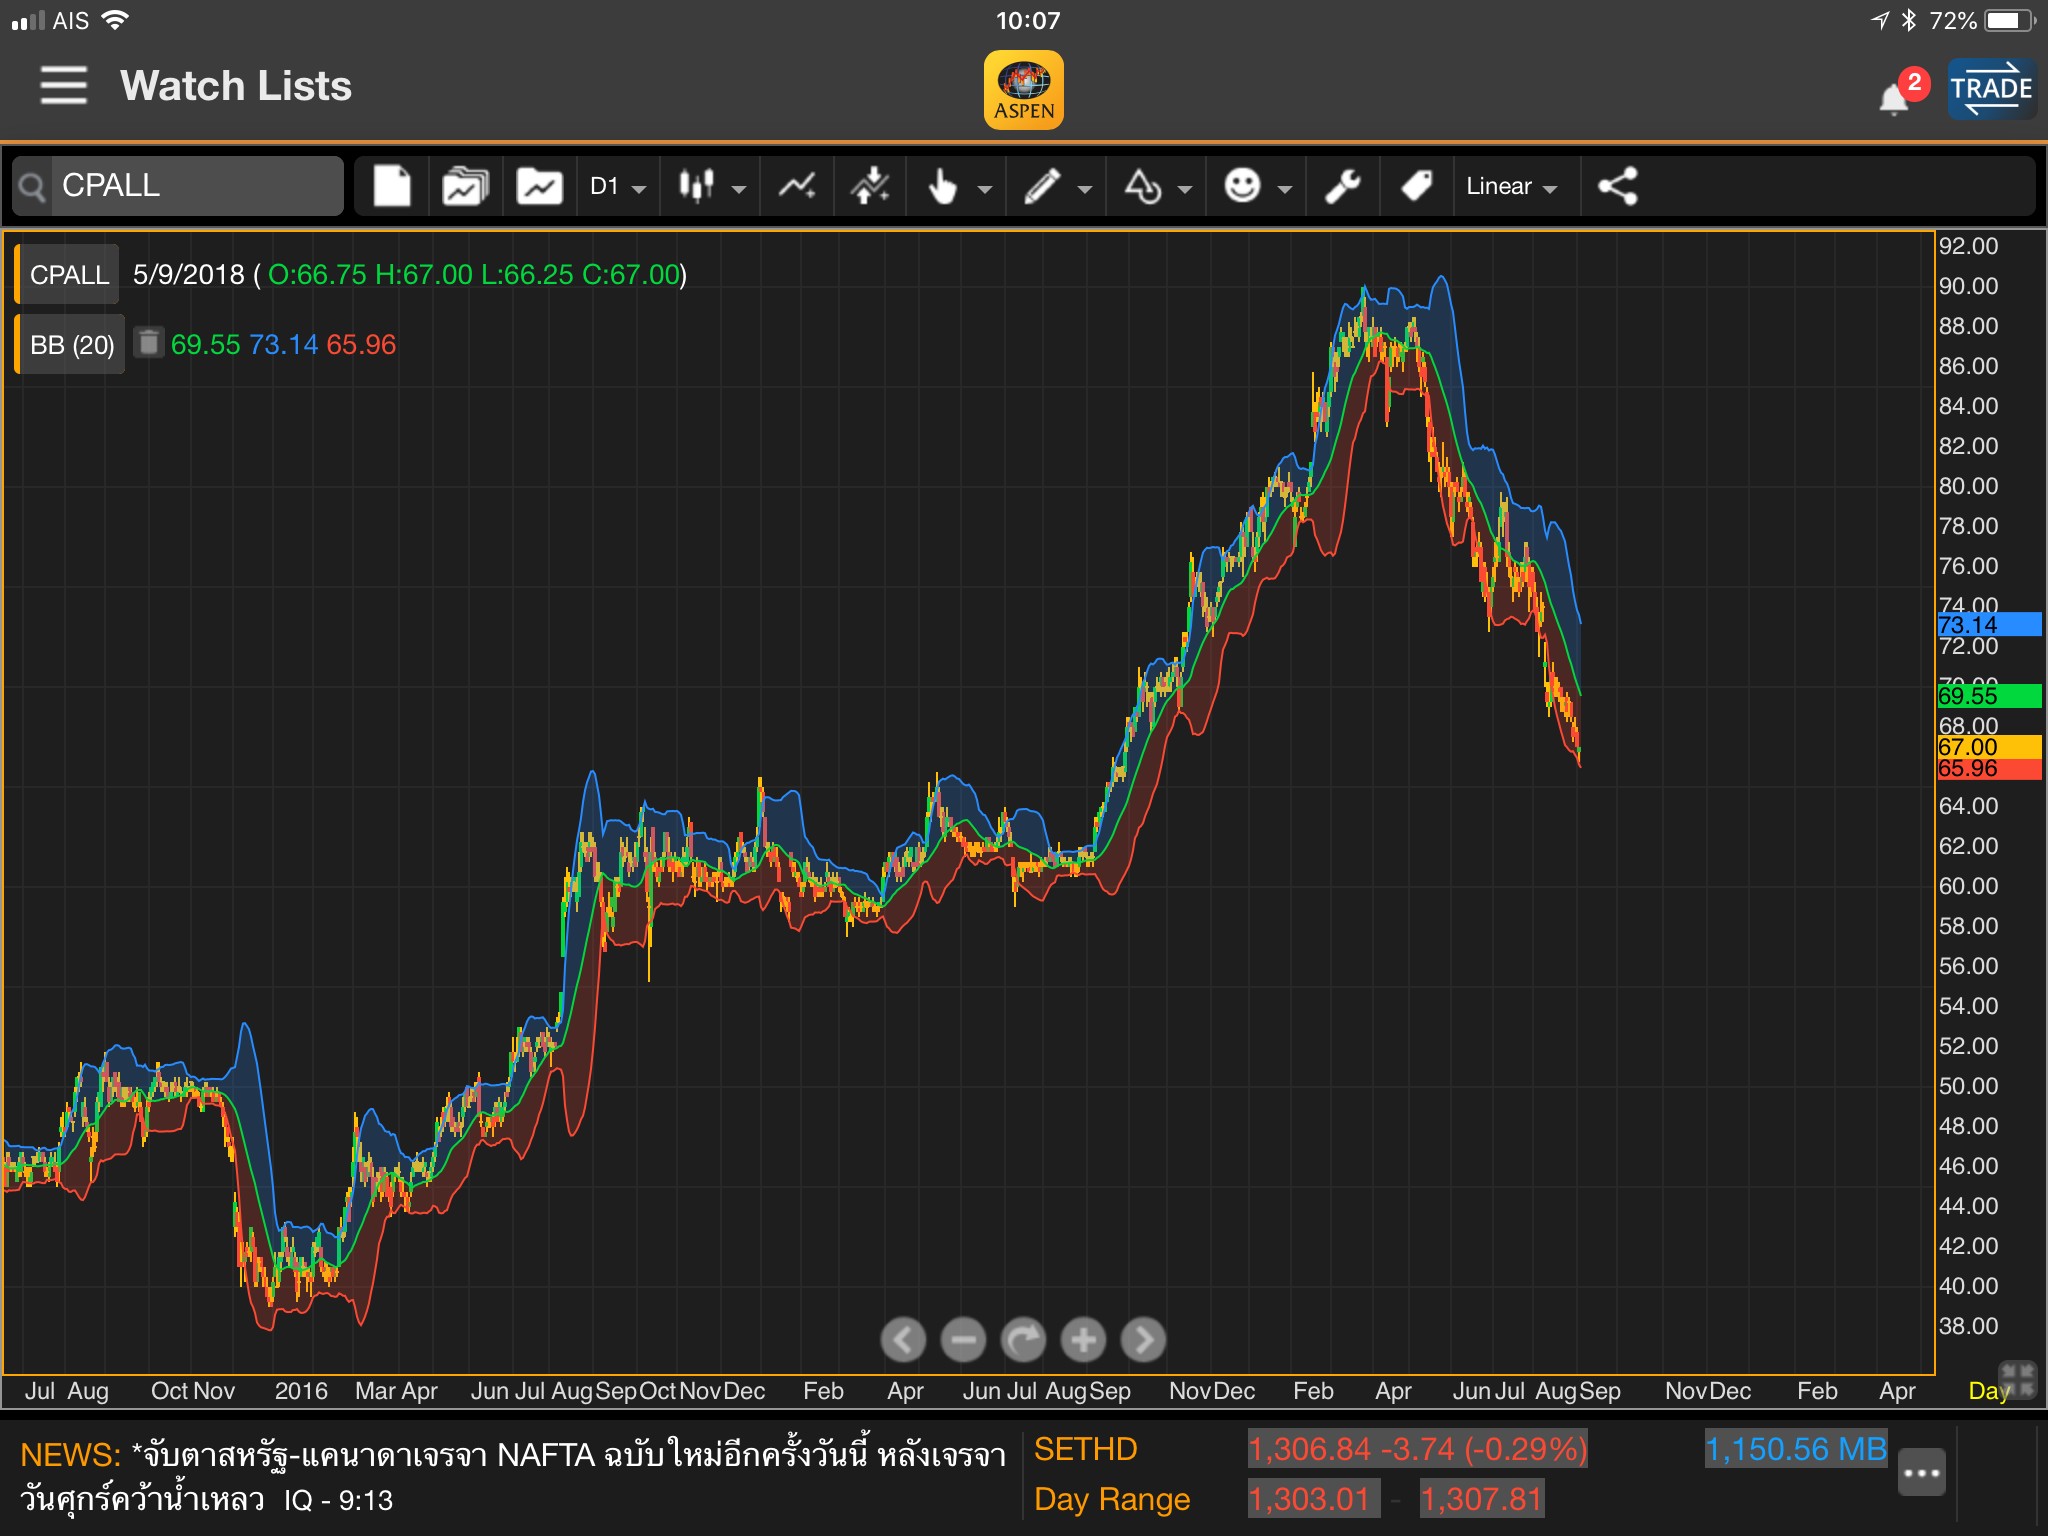This screenshot has width=2048, height=1536.
Task: Select candlestick chart type icon
Action: [697, 186]
